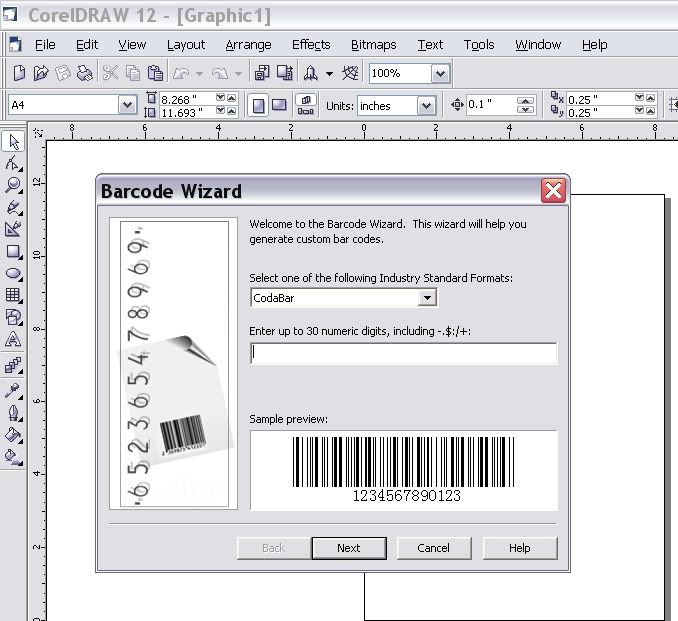
Task: Select the Basic Shapes tool
Action: coord(13,317)
